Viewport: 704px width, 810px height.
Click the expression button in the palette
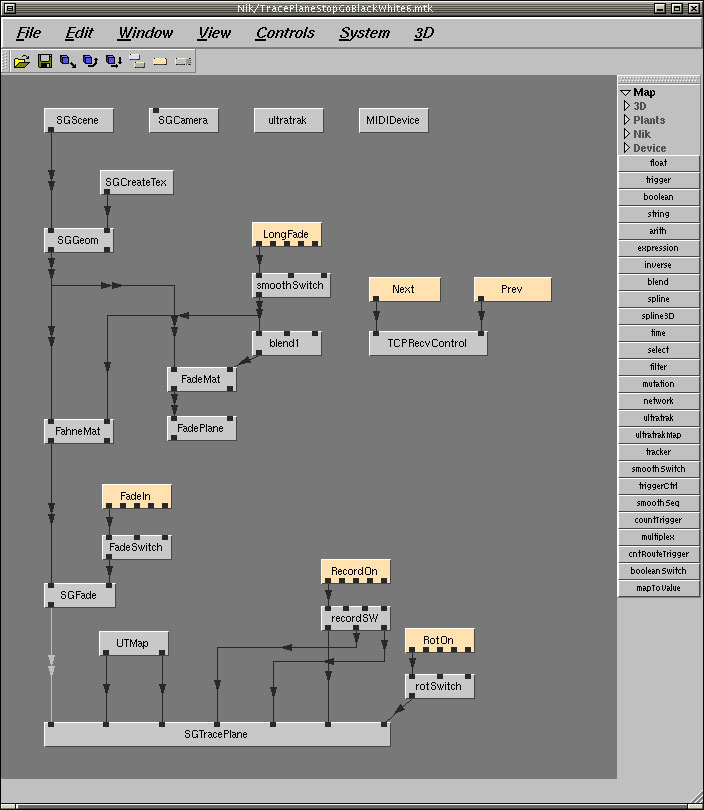658,248
